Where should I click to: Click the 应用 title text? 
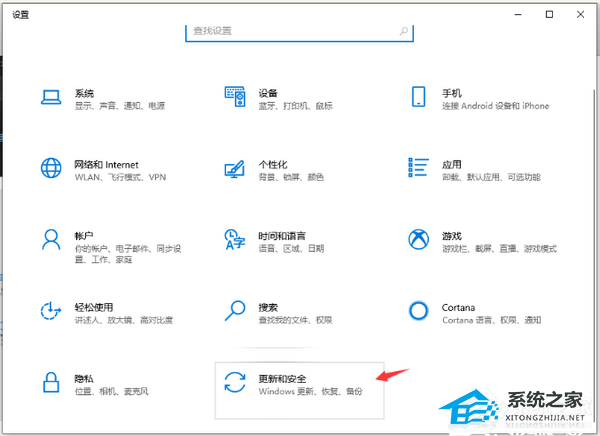pyautogui.click(x=452, y=165)
